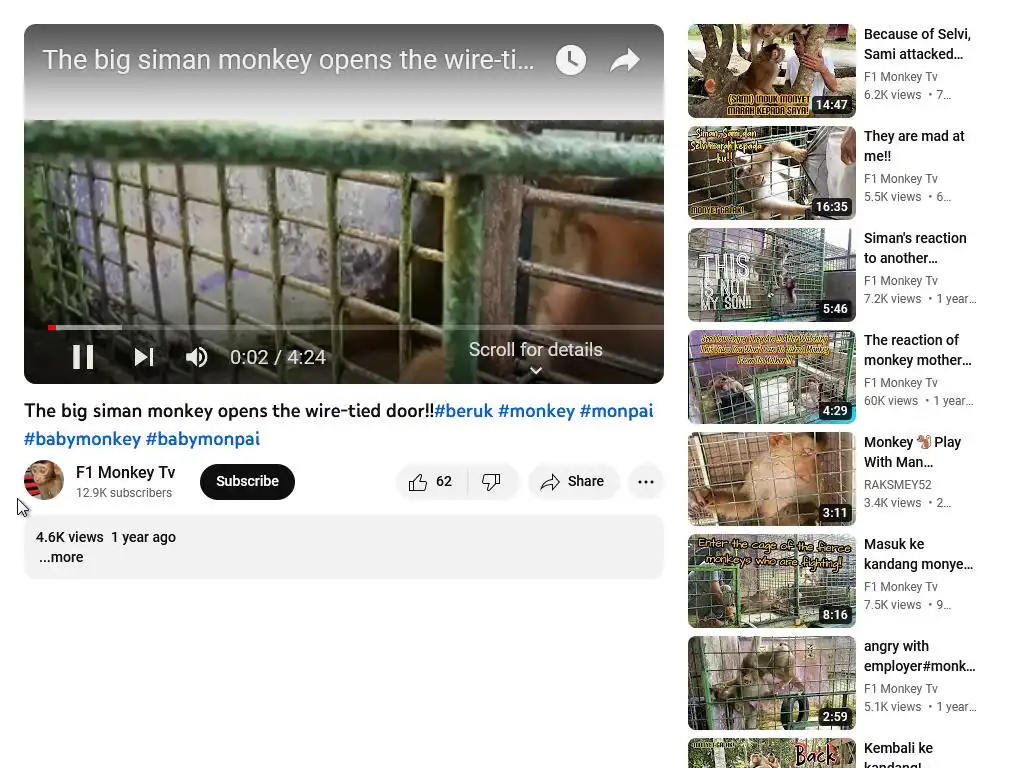Dislike the video with thumbs-down icon
Screen dimensions: 1024x768
tap(492, 482)
